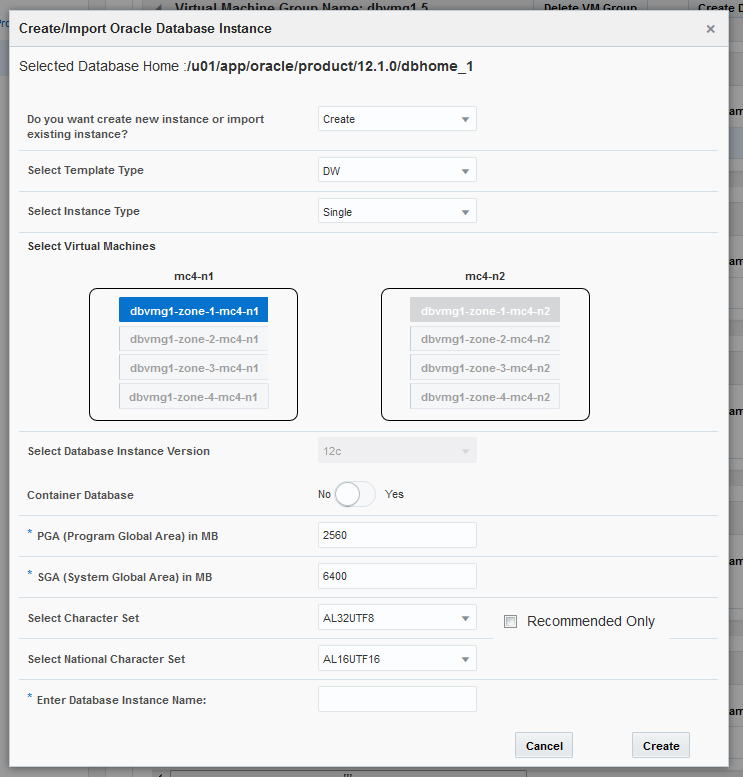
Task: Click the Yes label of Container Database
Action: pos(394,495)
